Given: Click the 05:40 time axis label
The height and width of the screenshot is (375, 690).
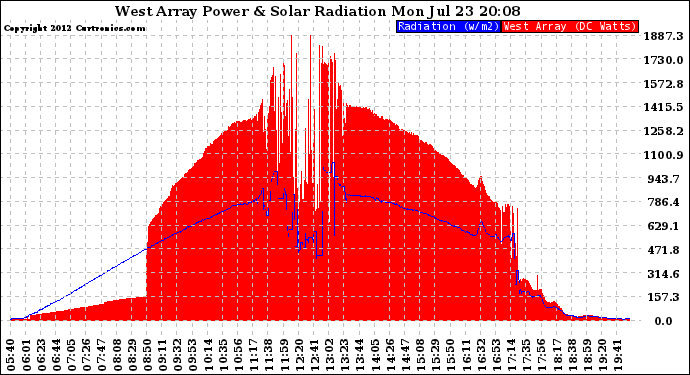Looking at the screenshot, I should tap(11, 354).
